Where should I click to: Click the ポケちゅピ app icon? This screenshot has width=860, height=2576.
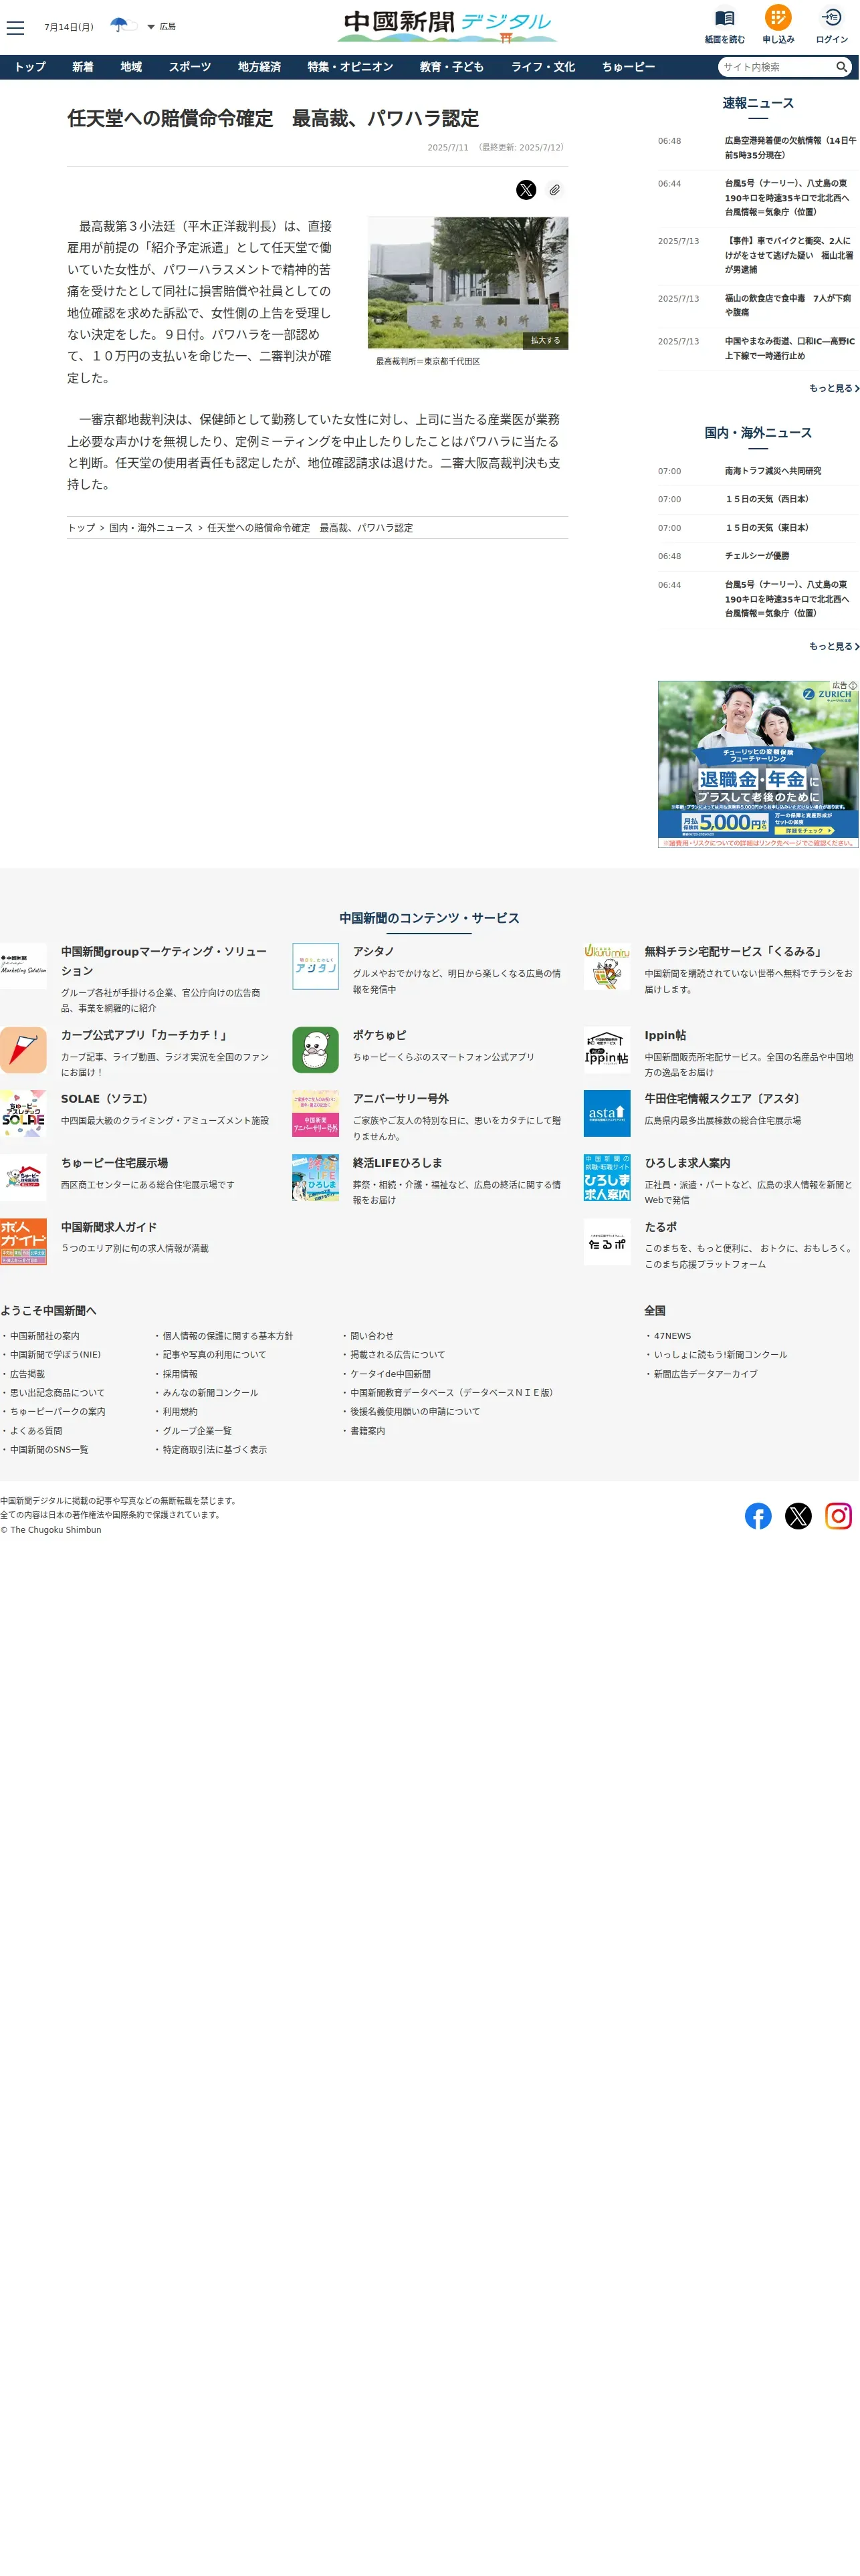click(315, 1050)
